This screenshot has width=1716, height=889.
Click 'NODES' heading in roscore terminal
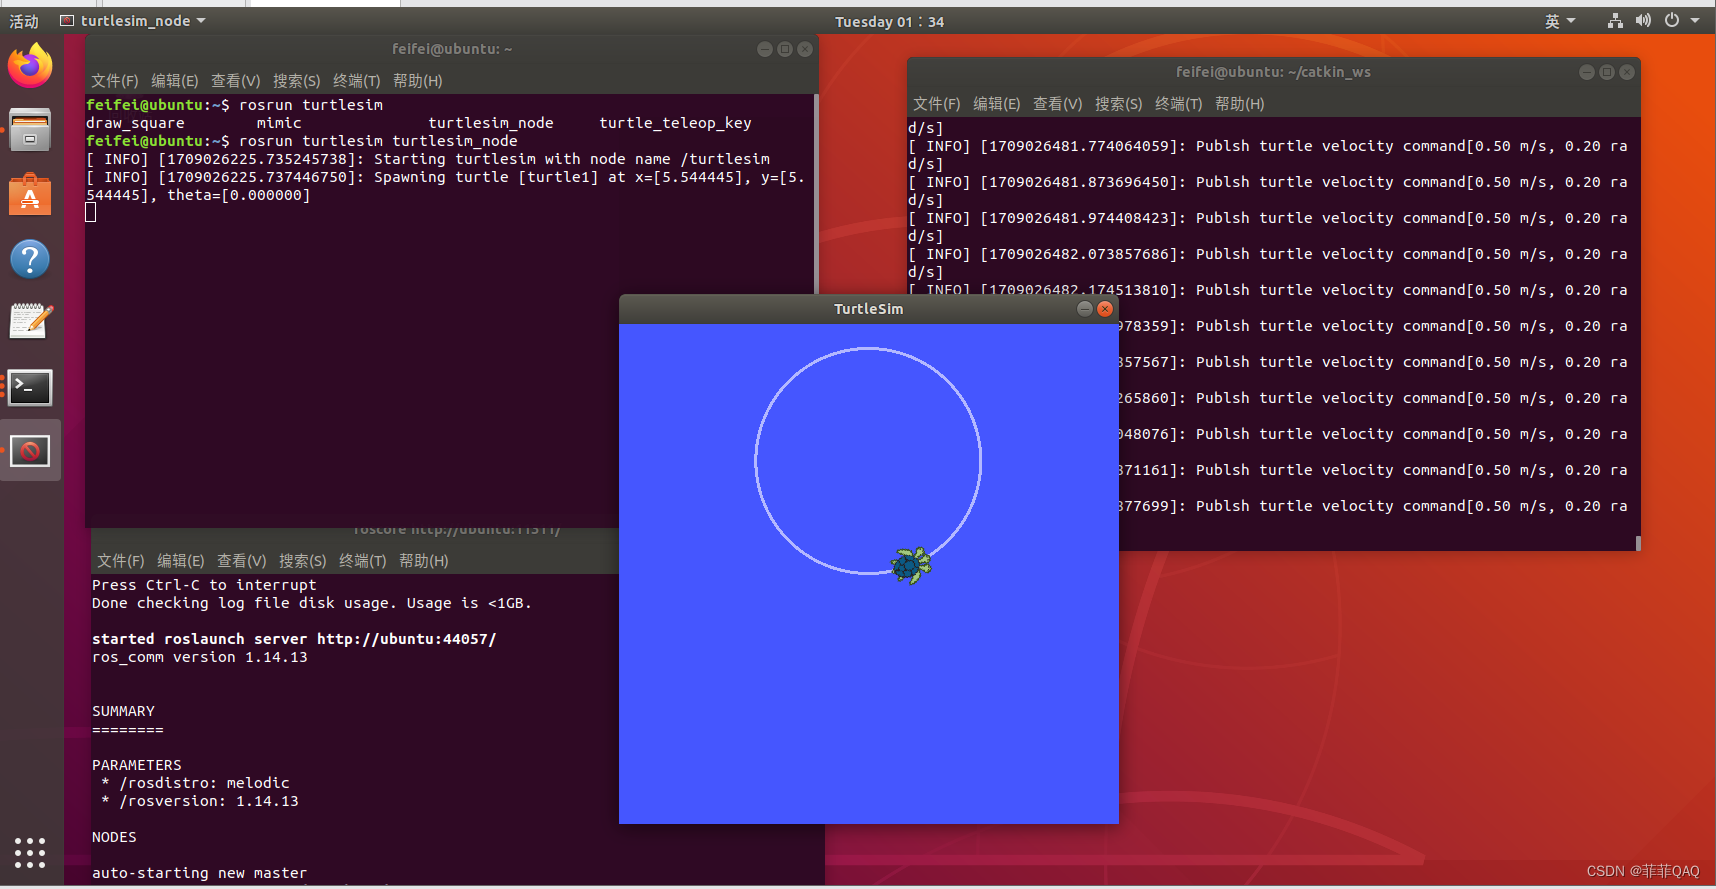(114, 837)
